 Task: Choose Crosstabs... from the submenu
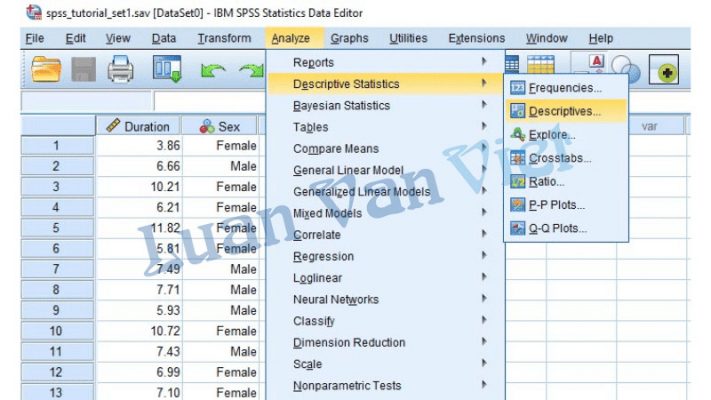point(565,158)
